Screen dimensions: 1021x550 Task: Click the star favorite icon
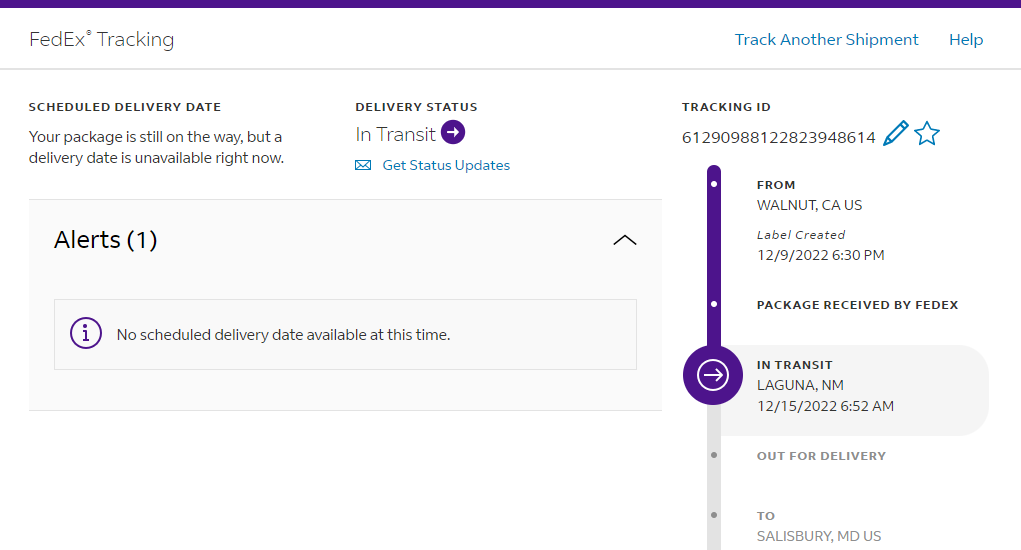927,134
